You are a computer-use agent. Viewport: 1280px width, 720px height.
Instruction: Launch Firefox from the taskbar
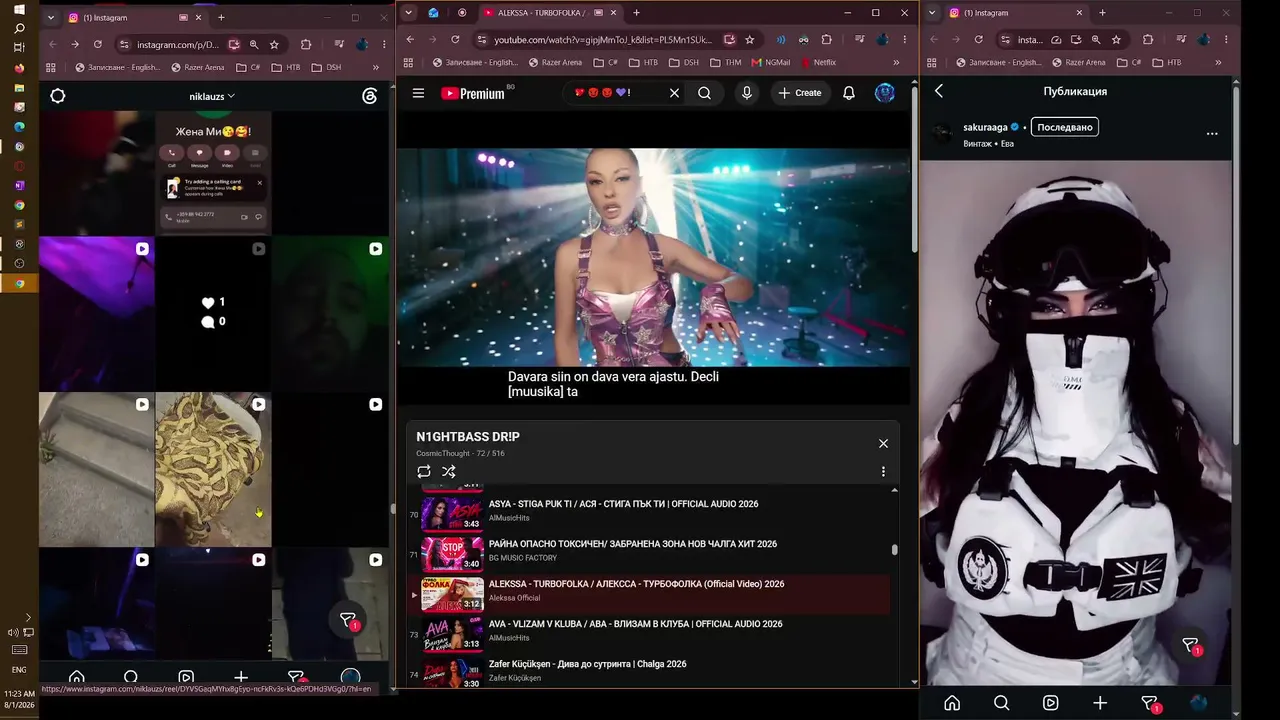tap(19, 68)
